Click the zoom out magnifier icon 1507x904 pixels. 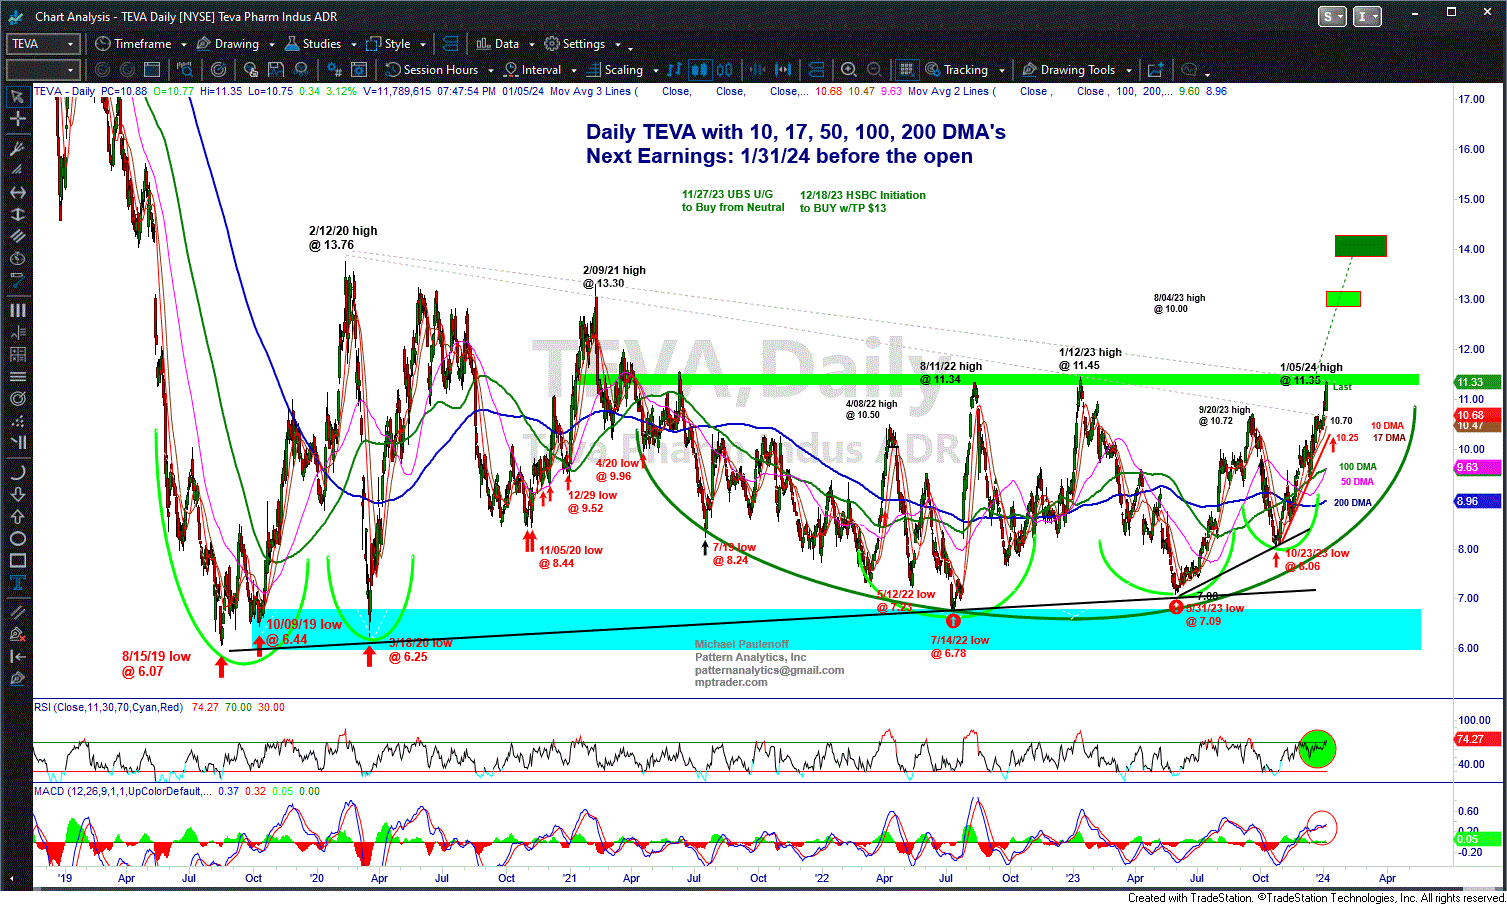874,70
